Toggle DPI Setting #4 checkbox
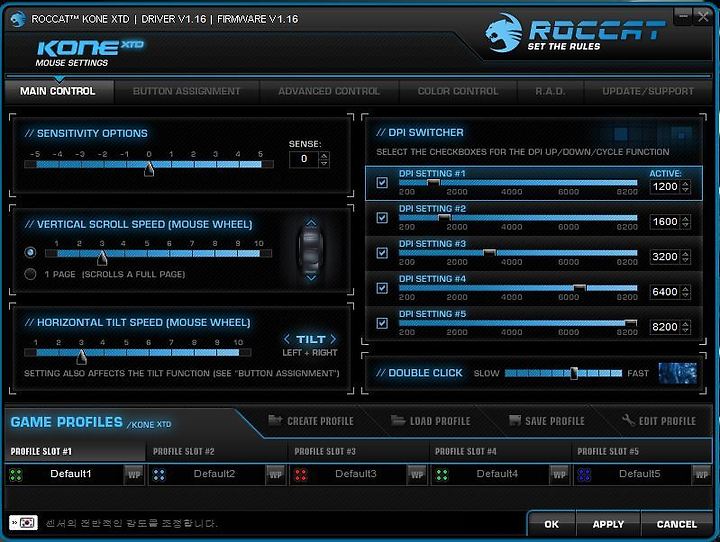The image size is (720, 542). [382, 288]
